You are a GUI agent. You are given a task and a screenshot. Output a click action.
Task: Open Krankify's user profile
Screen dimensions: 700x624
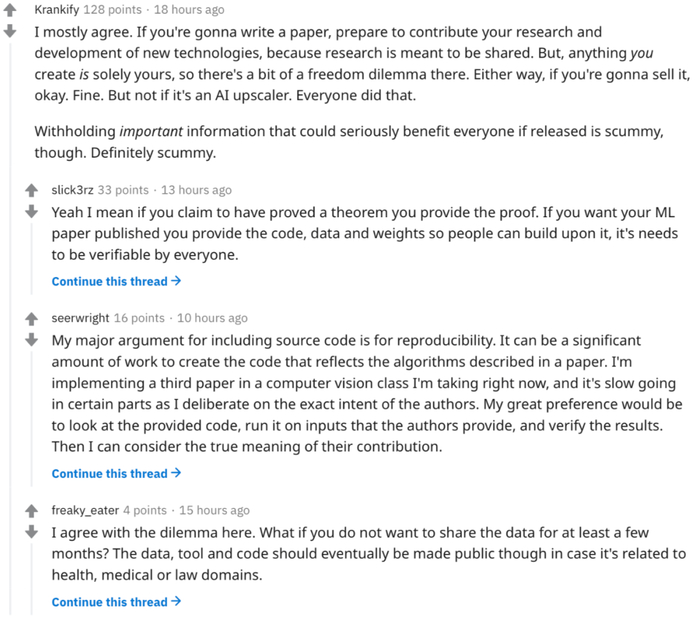(57, 9)
